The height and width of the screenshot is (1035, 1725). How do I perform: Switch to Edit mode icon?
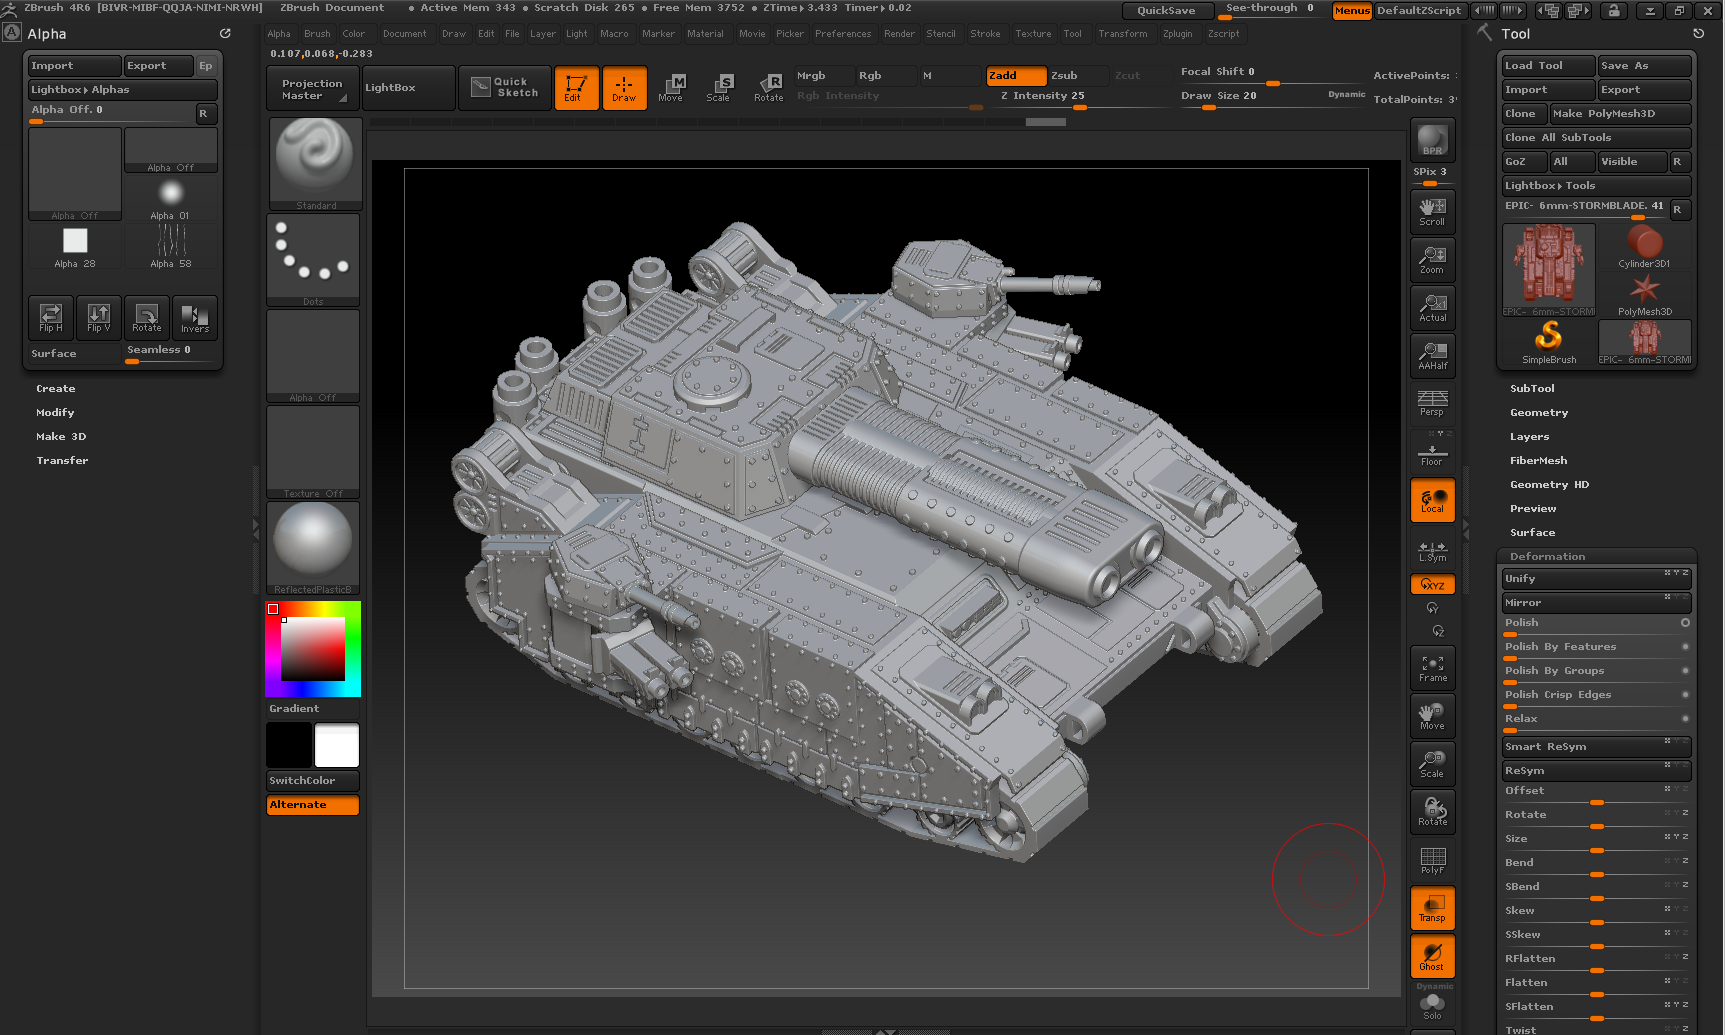point(576,87)
